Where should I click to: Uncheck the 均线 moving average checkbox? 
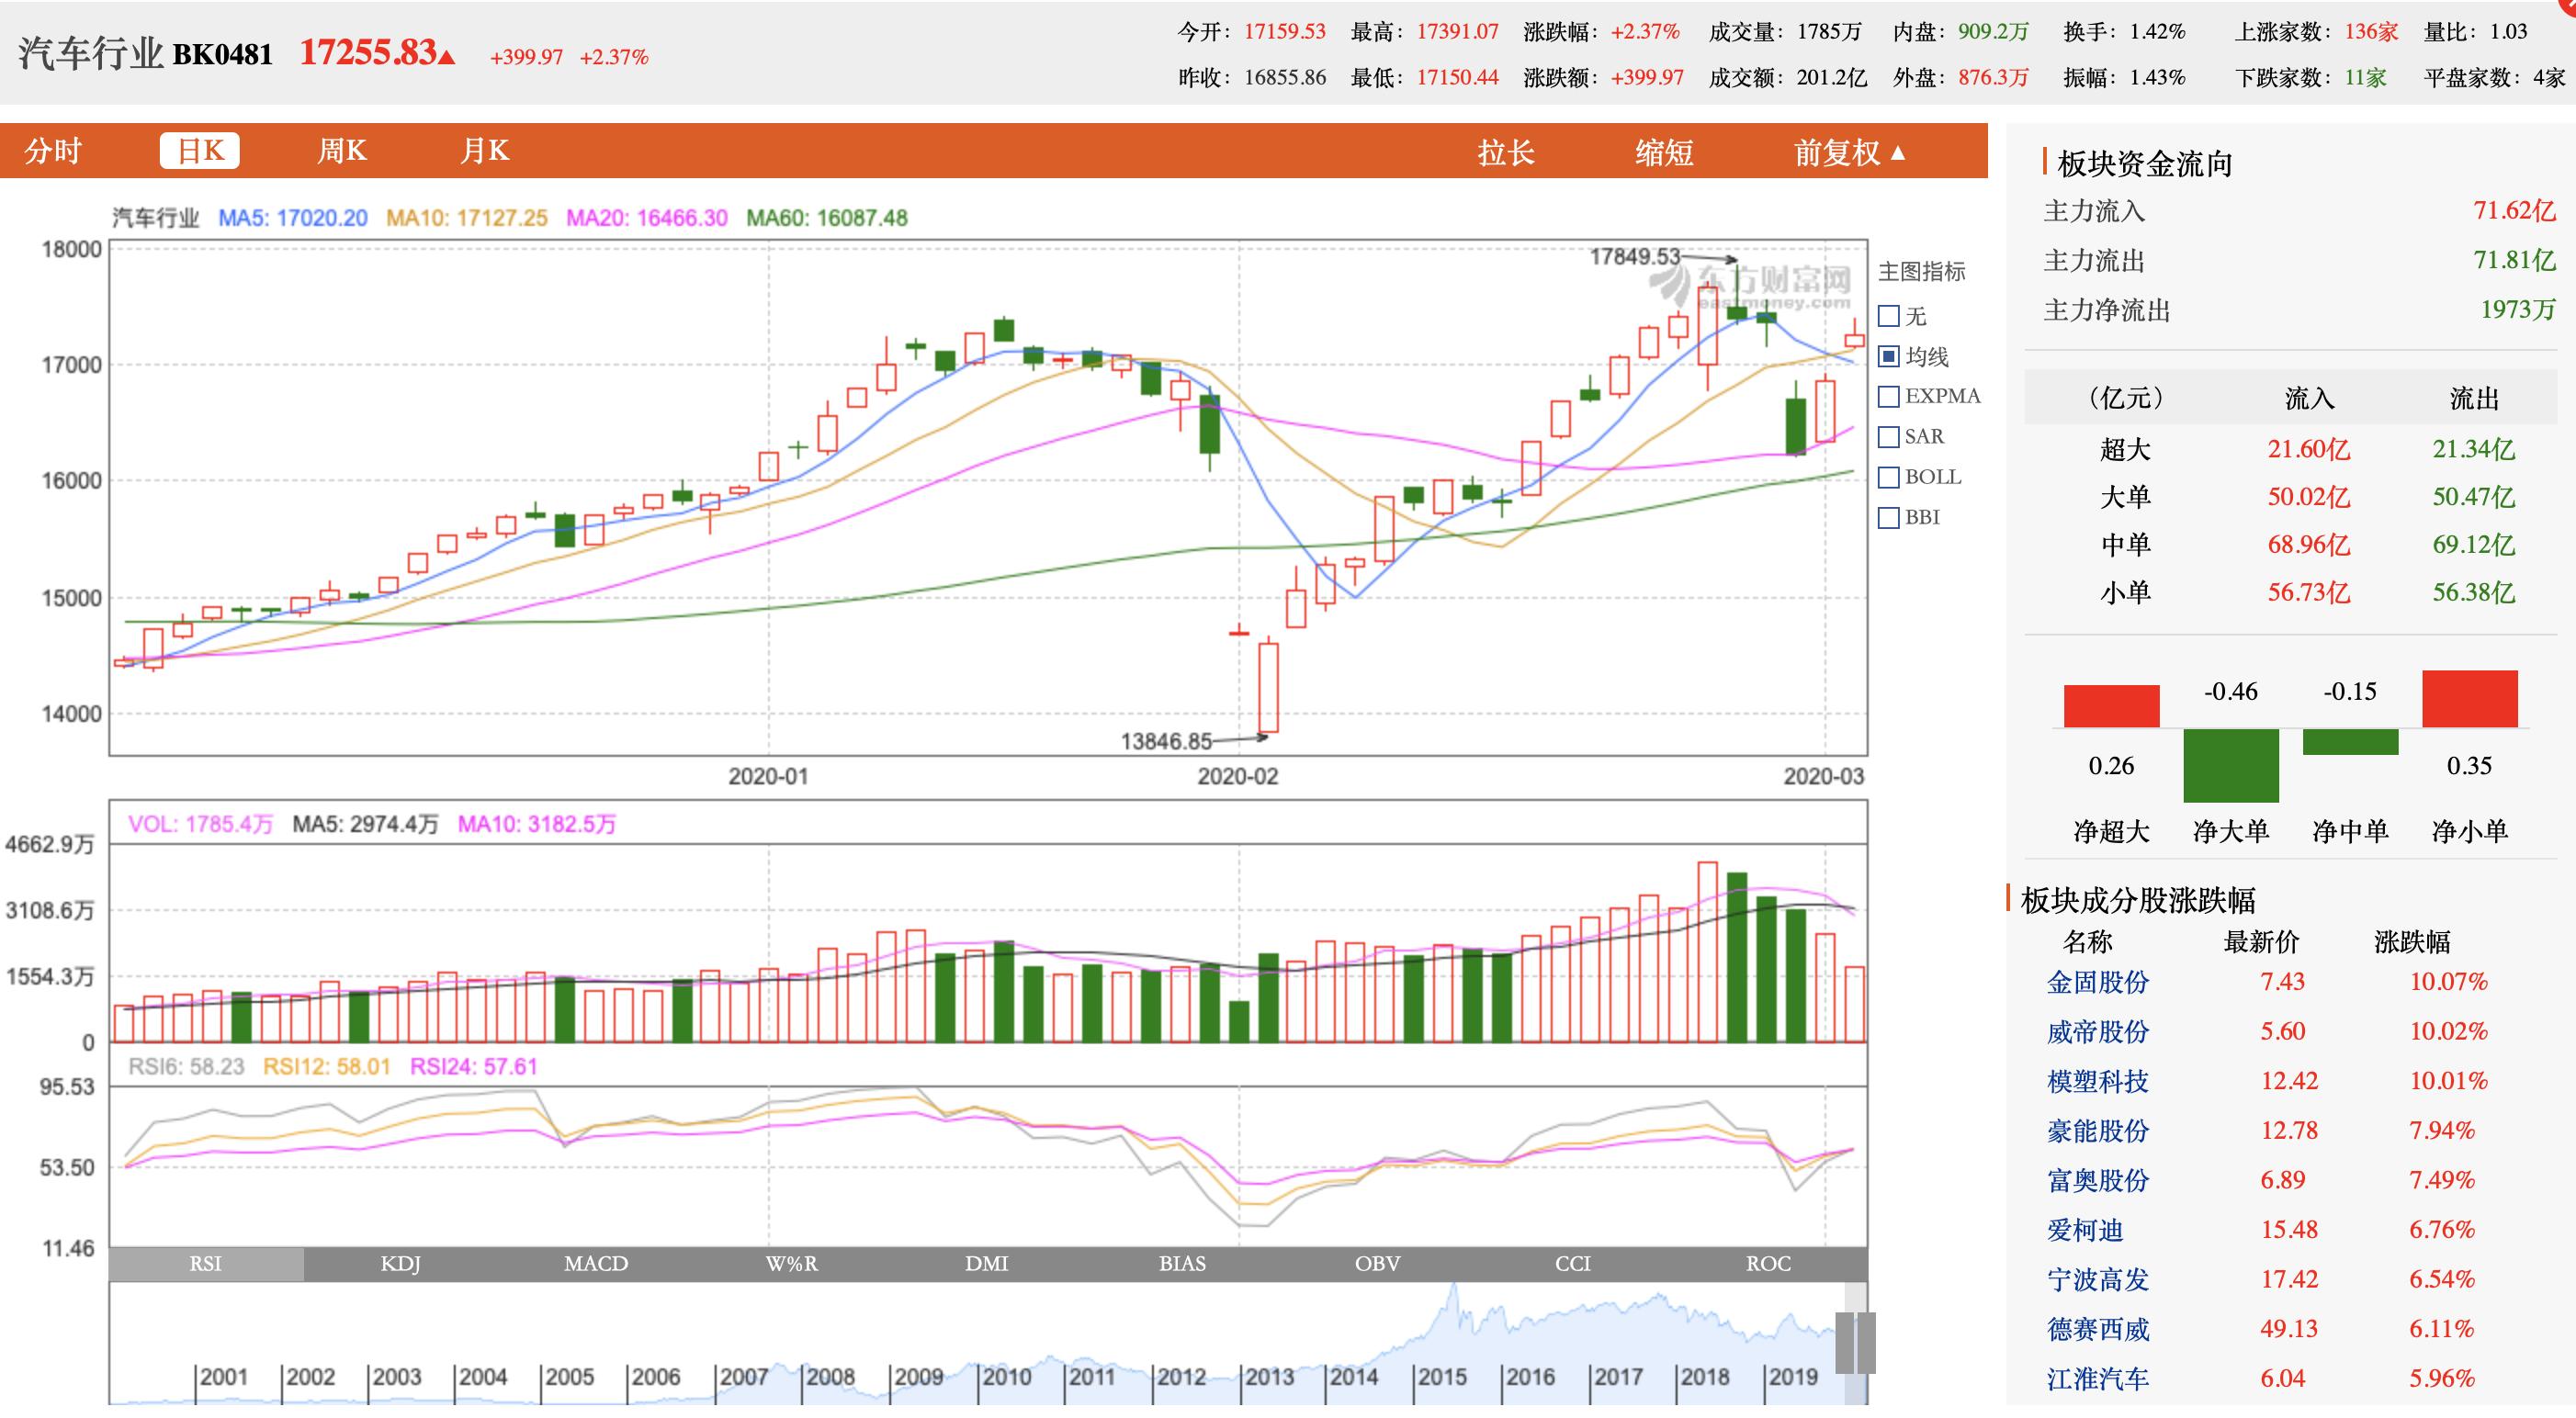(1889, 357)
